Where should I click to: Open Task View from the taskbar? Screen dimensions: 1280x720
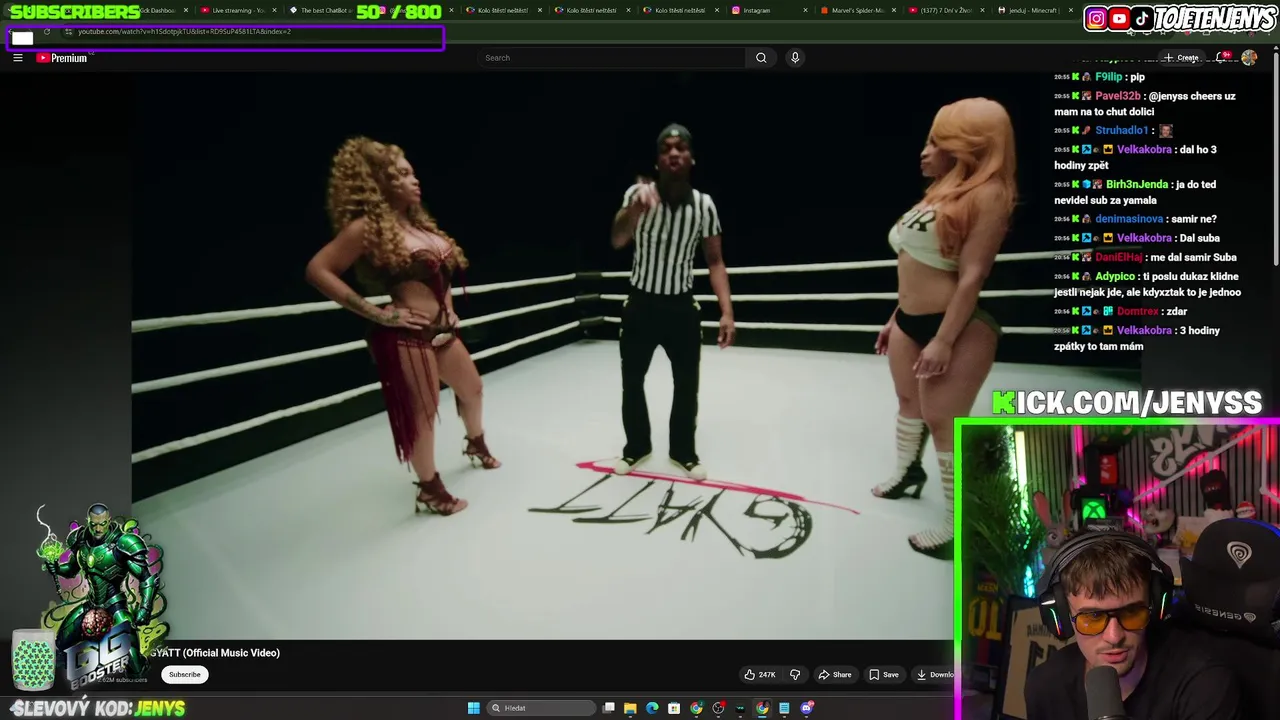click(x=609, y=708)
